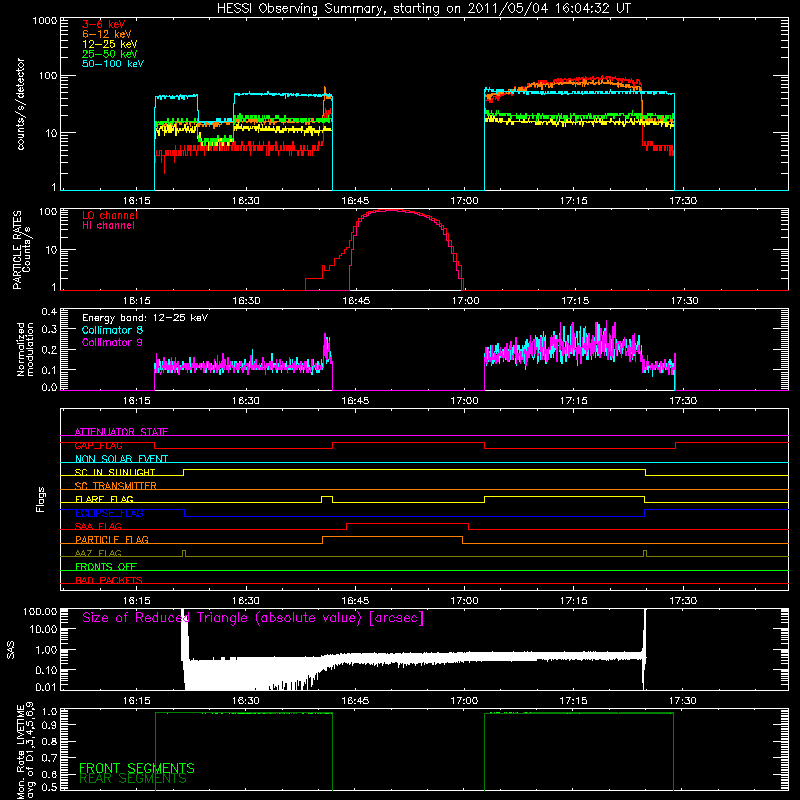Click the Collimator 9 legend label
Image resolution: width=800 pixels, height=800 pixels.
(x=113, y=342)
